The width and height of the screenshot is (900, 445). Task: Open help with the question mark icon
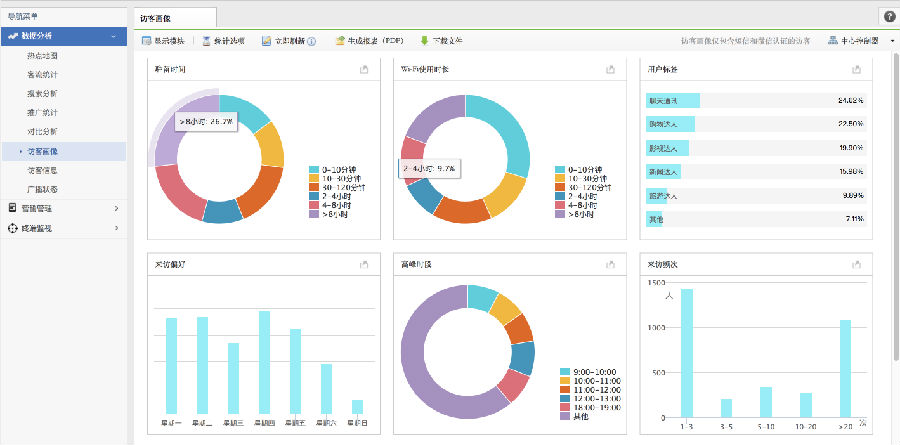pos(889,16)
